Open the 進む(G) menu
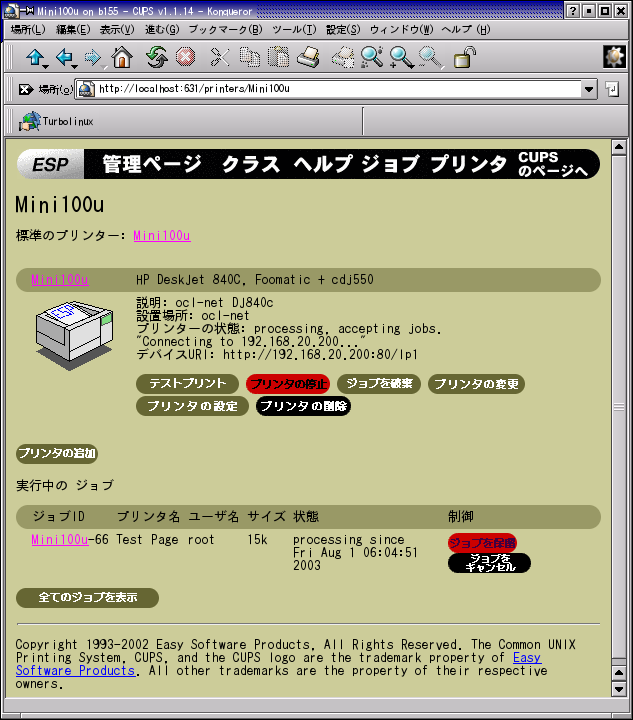 click(x=162, y=30)
